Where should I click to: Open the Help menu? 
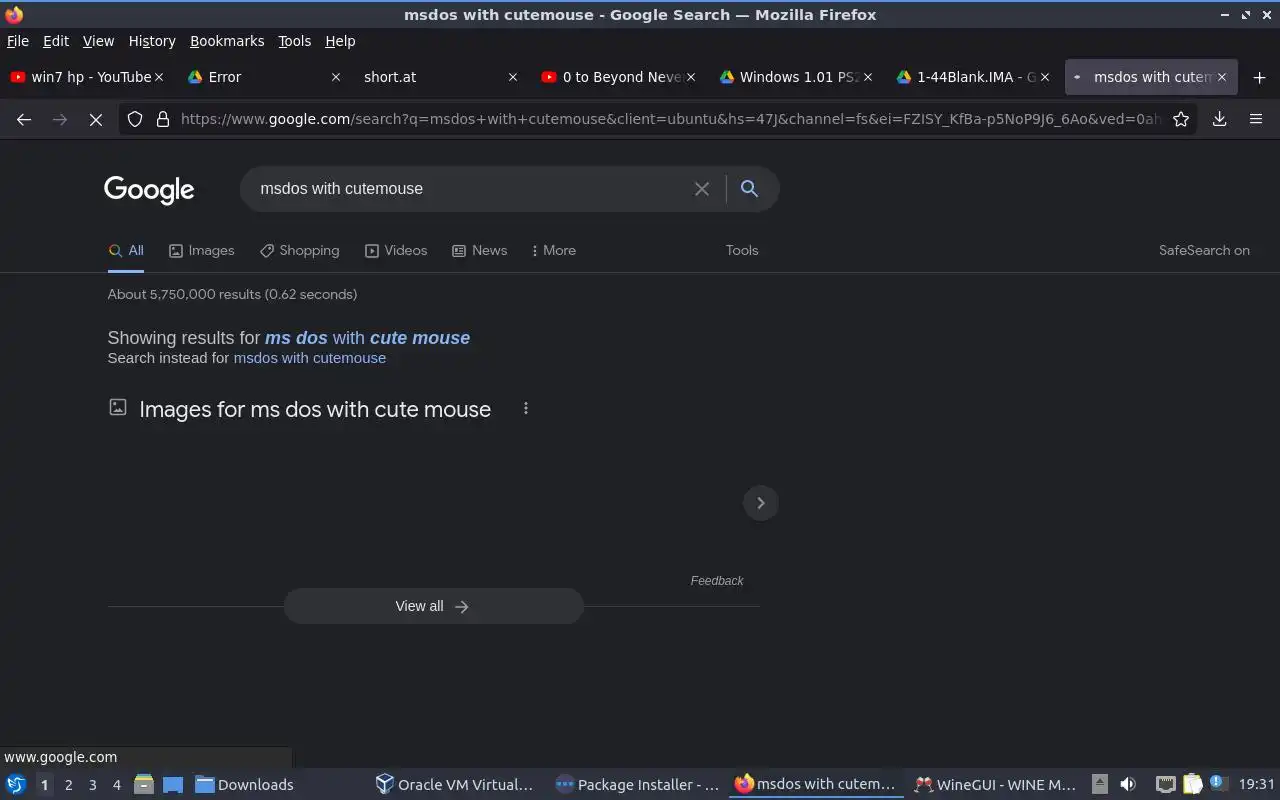coord(340,41)
